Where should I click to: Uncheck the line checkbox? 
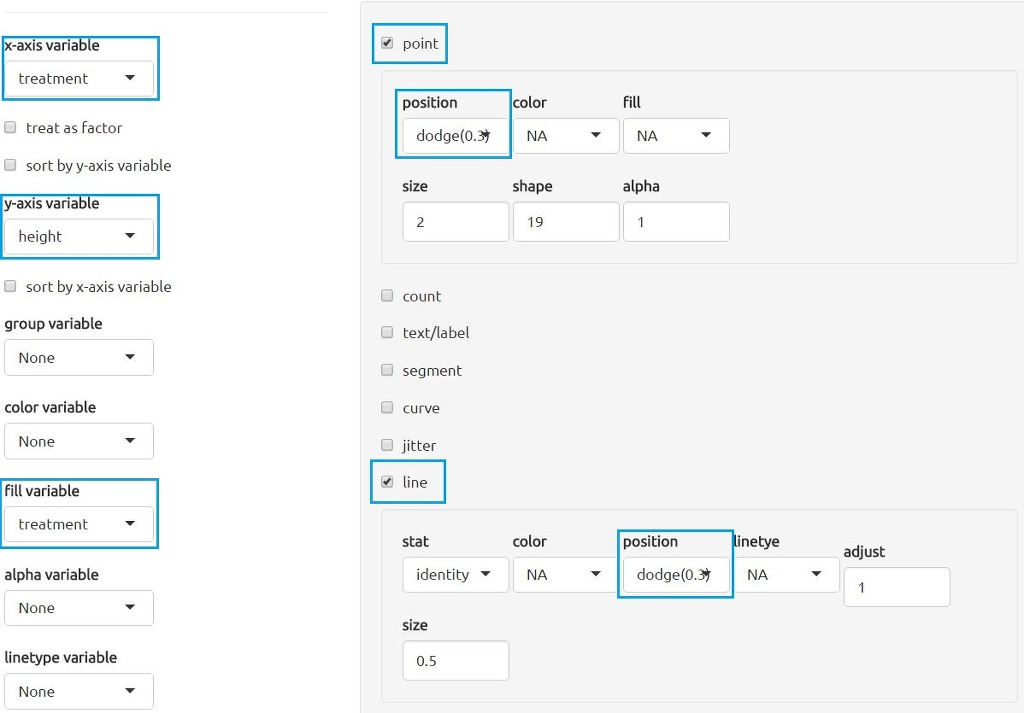pos(387,482)
